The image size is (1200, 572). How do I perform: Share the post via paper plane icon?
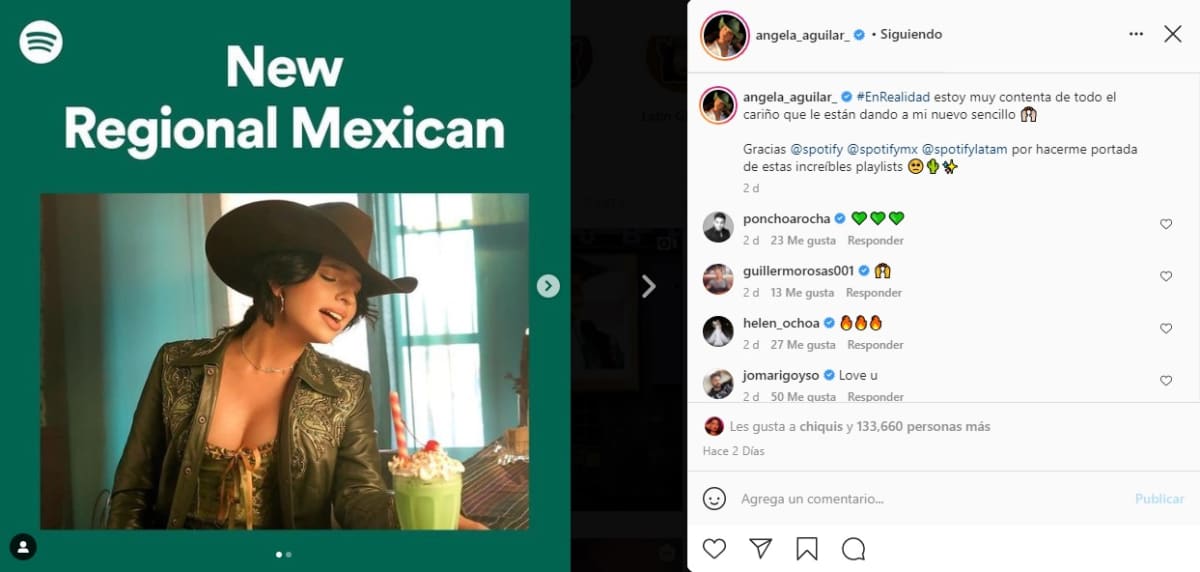point(761,548)
